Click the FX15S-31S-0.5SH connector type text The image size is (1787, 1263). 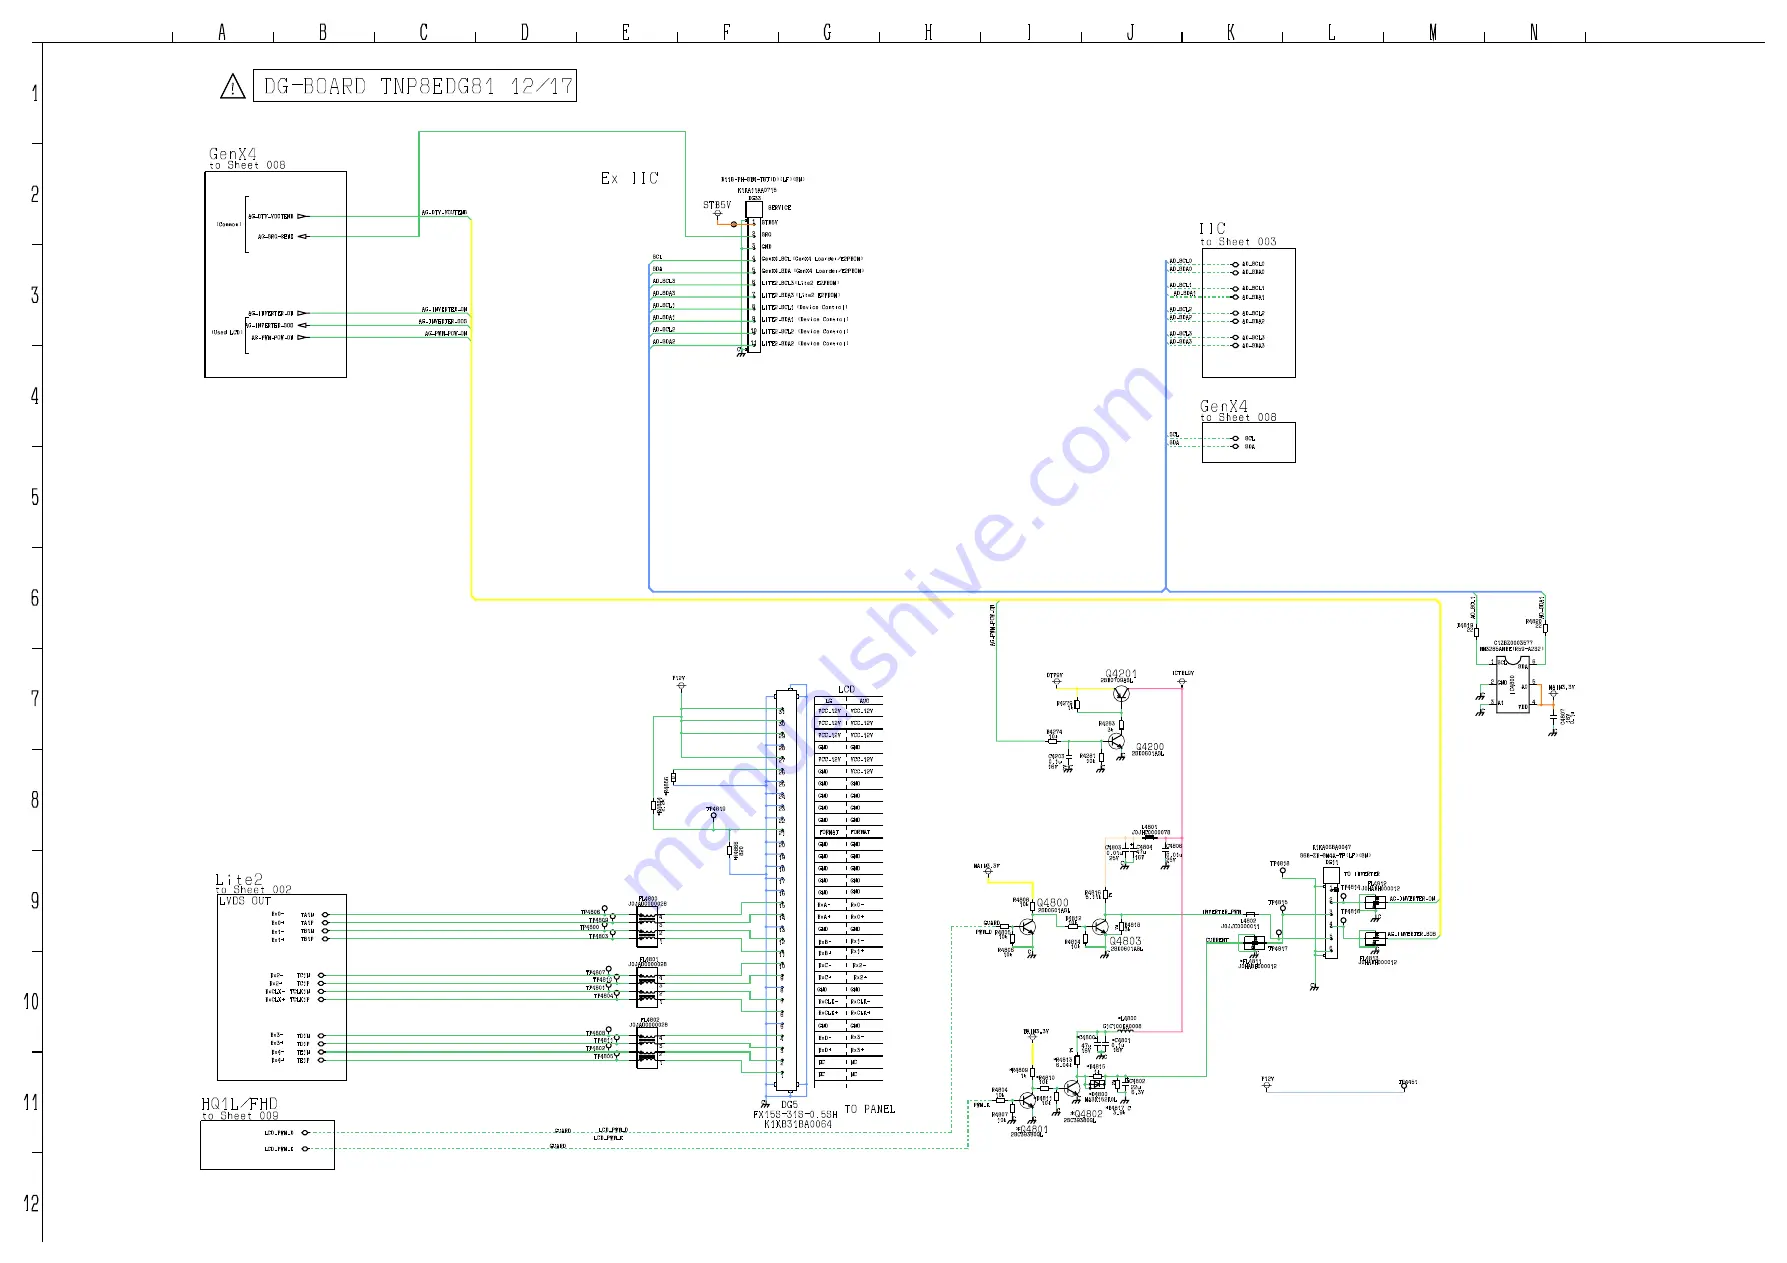click(x=796, y=1114)
